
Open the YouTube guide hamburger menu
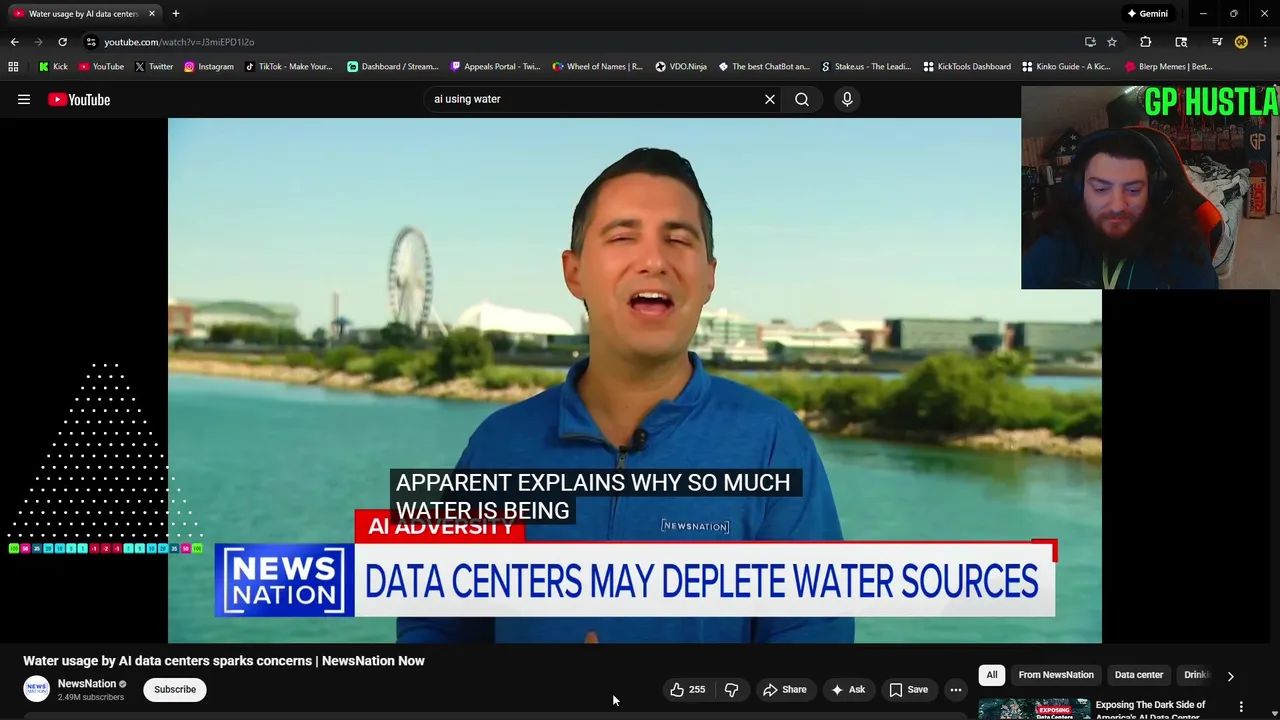pyautogui.click(x=24, y=99)
